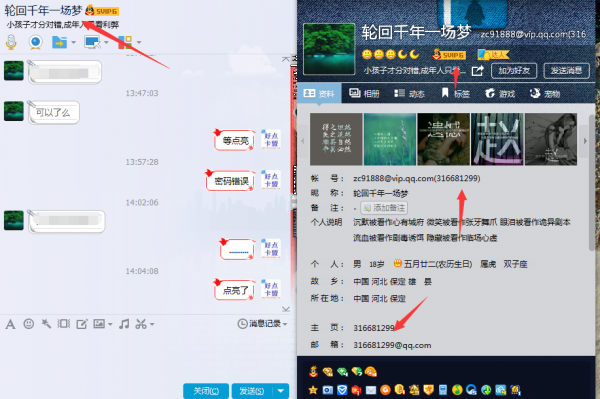The image size is (600, 399).
Task: Open the emoji picker in the chat toolbar
Action: (29, 324)
